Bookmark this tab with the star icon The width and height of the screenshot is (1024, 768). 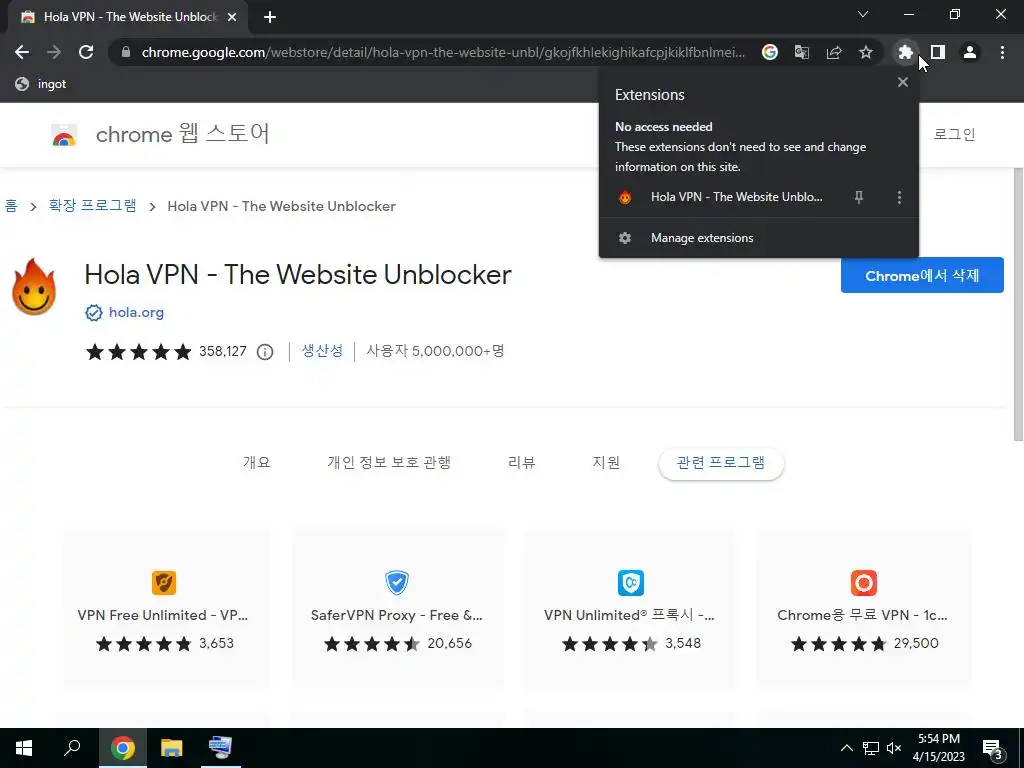pos(866,52)
